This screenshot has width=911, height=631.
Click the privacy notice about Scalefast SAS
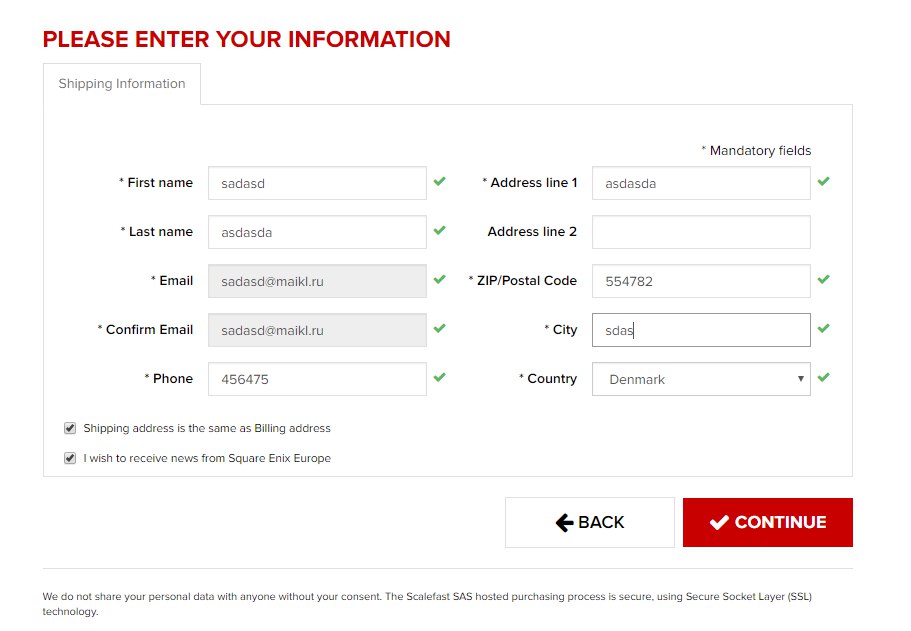click(x=427, y=604)
